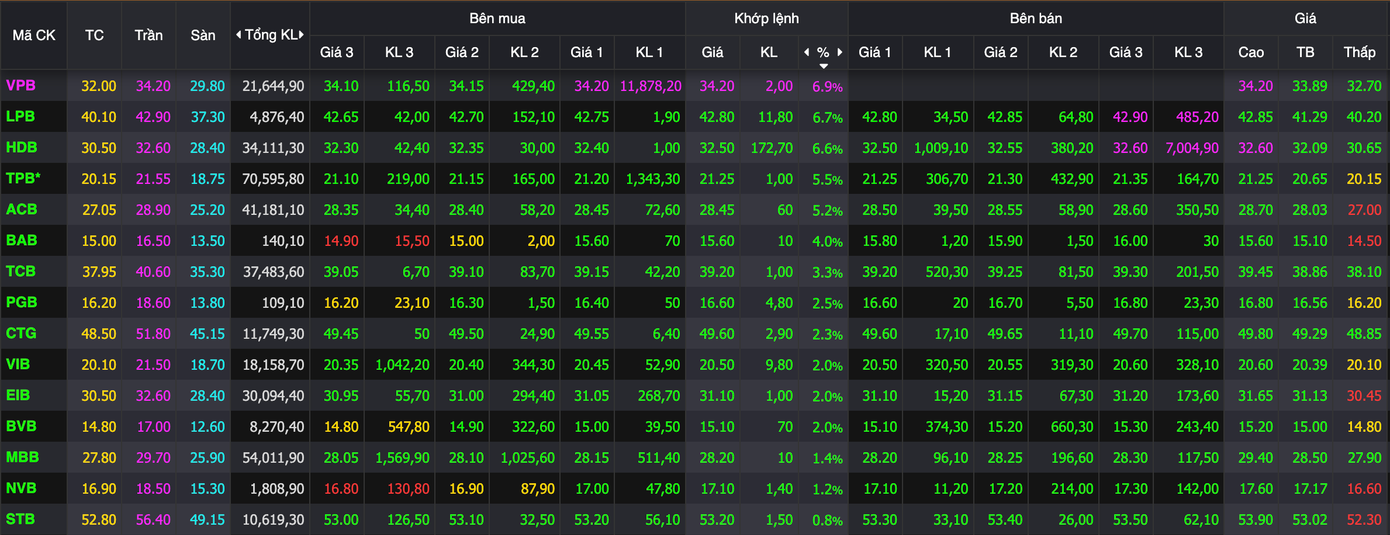Click right arrow beside Tổng KL header
Screen dimensions: 1390x535
pos(301,35)
